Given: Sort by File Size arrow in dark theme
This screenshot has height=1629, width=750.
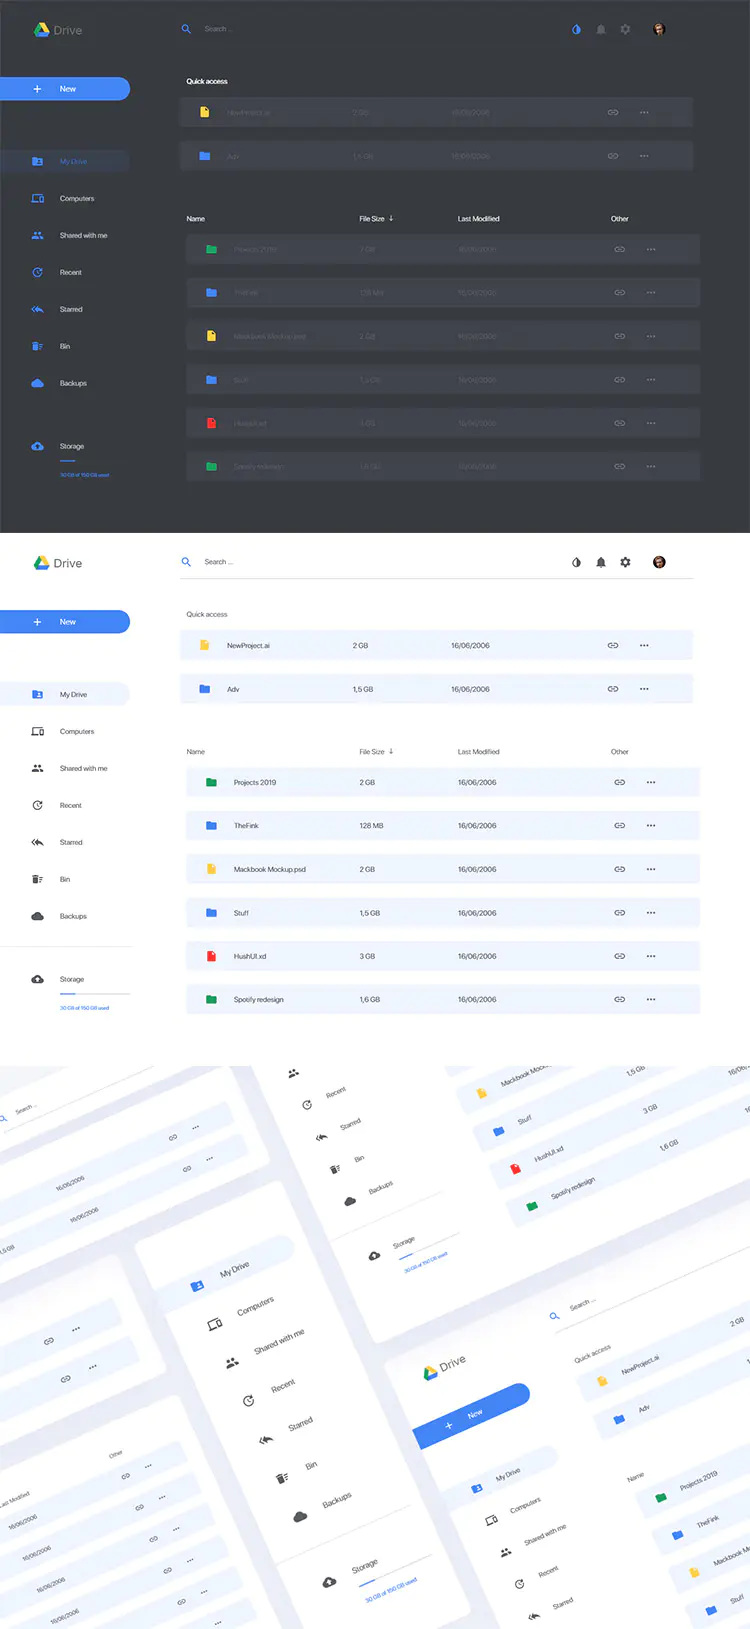Looking at the screenshot, I should [391, 218].
